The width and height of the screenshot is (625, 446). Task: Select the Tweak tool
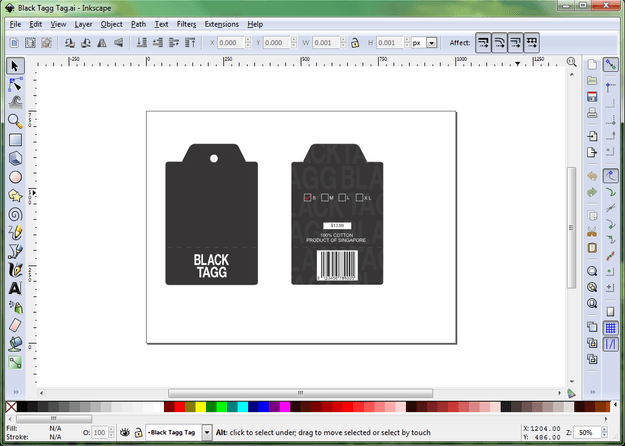pos(15,103)
